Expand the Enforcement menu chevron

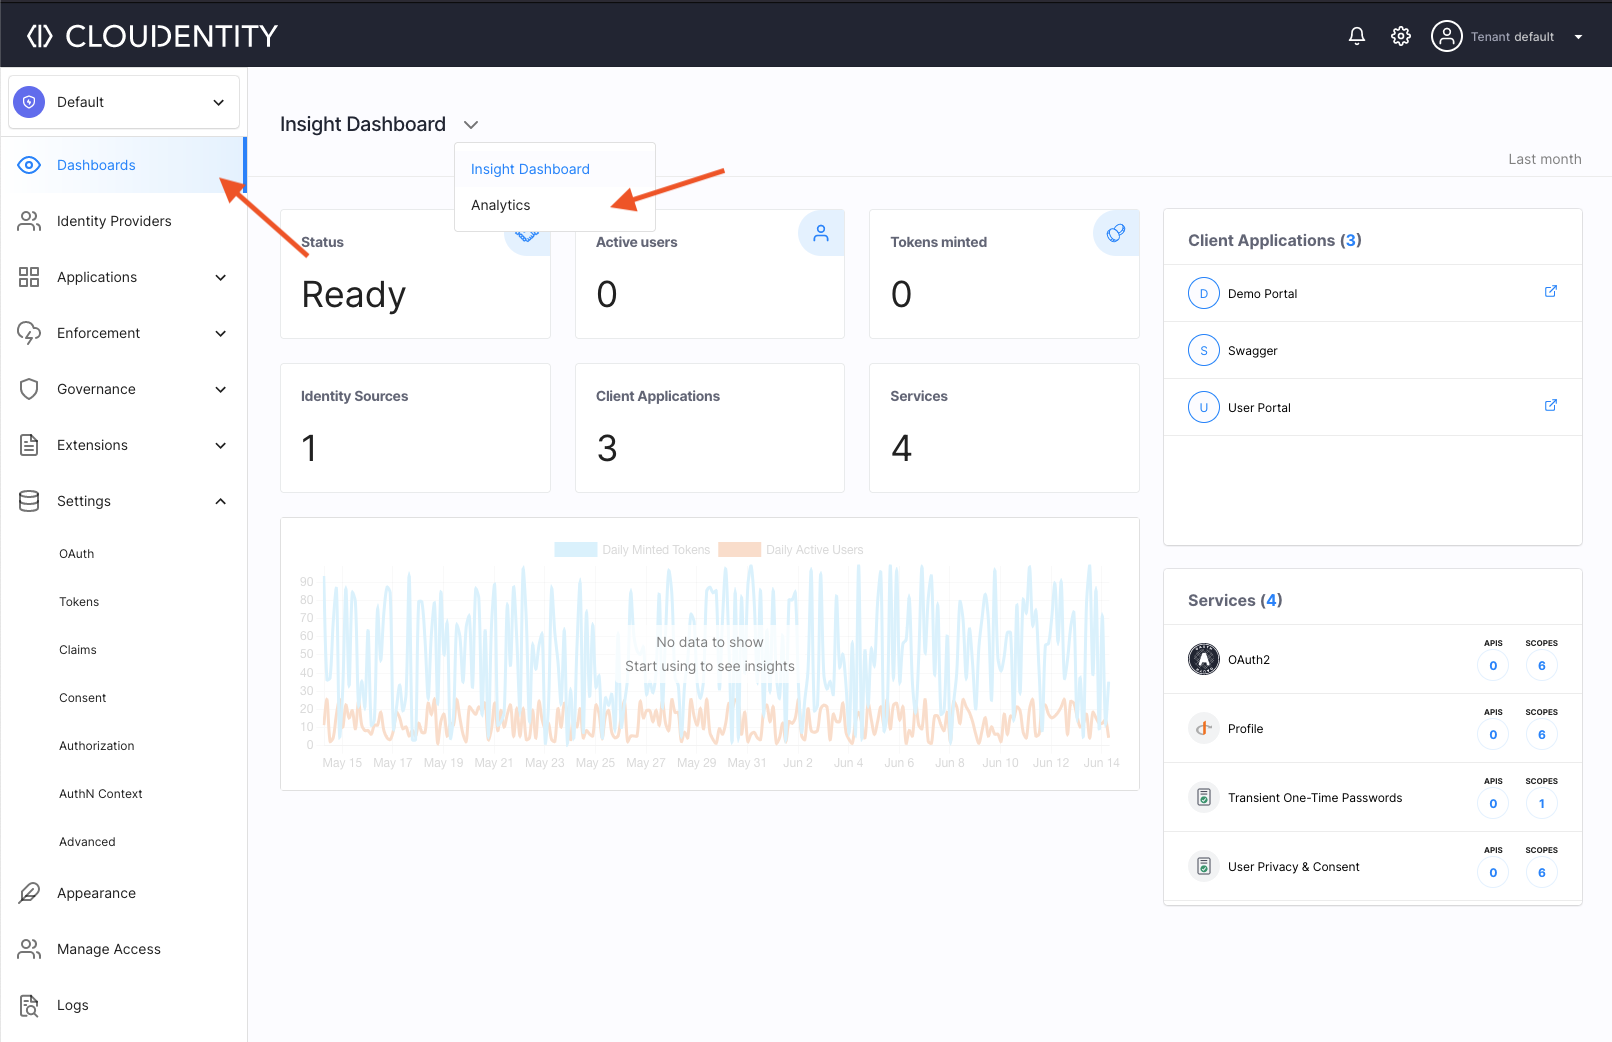pyautogui.click(x=221, y=333)
